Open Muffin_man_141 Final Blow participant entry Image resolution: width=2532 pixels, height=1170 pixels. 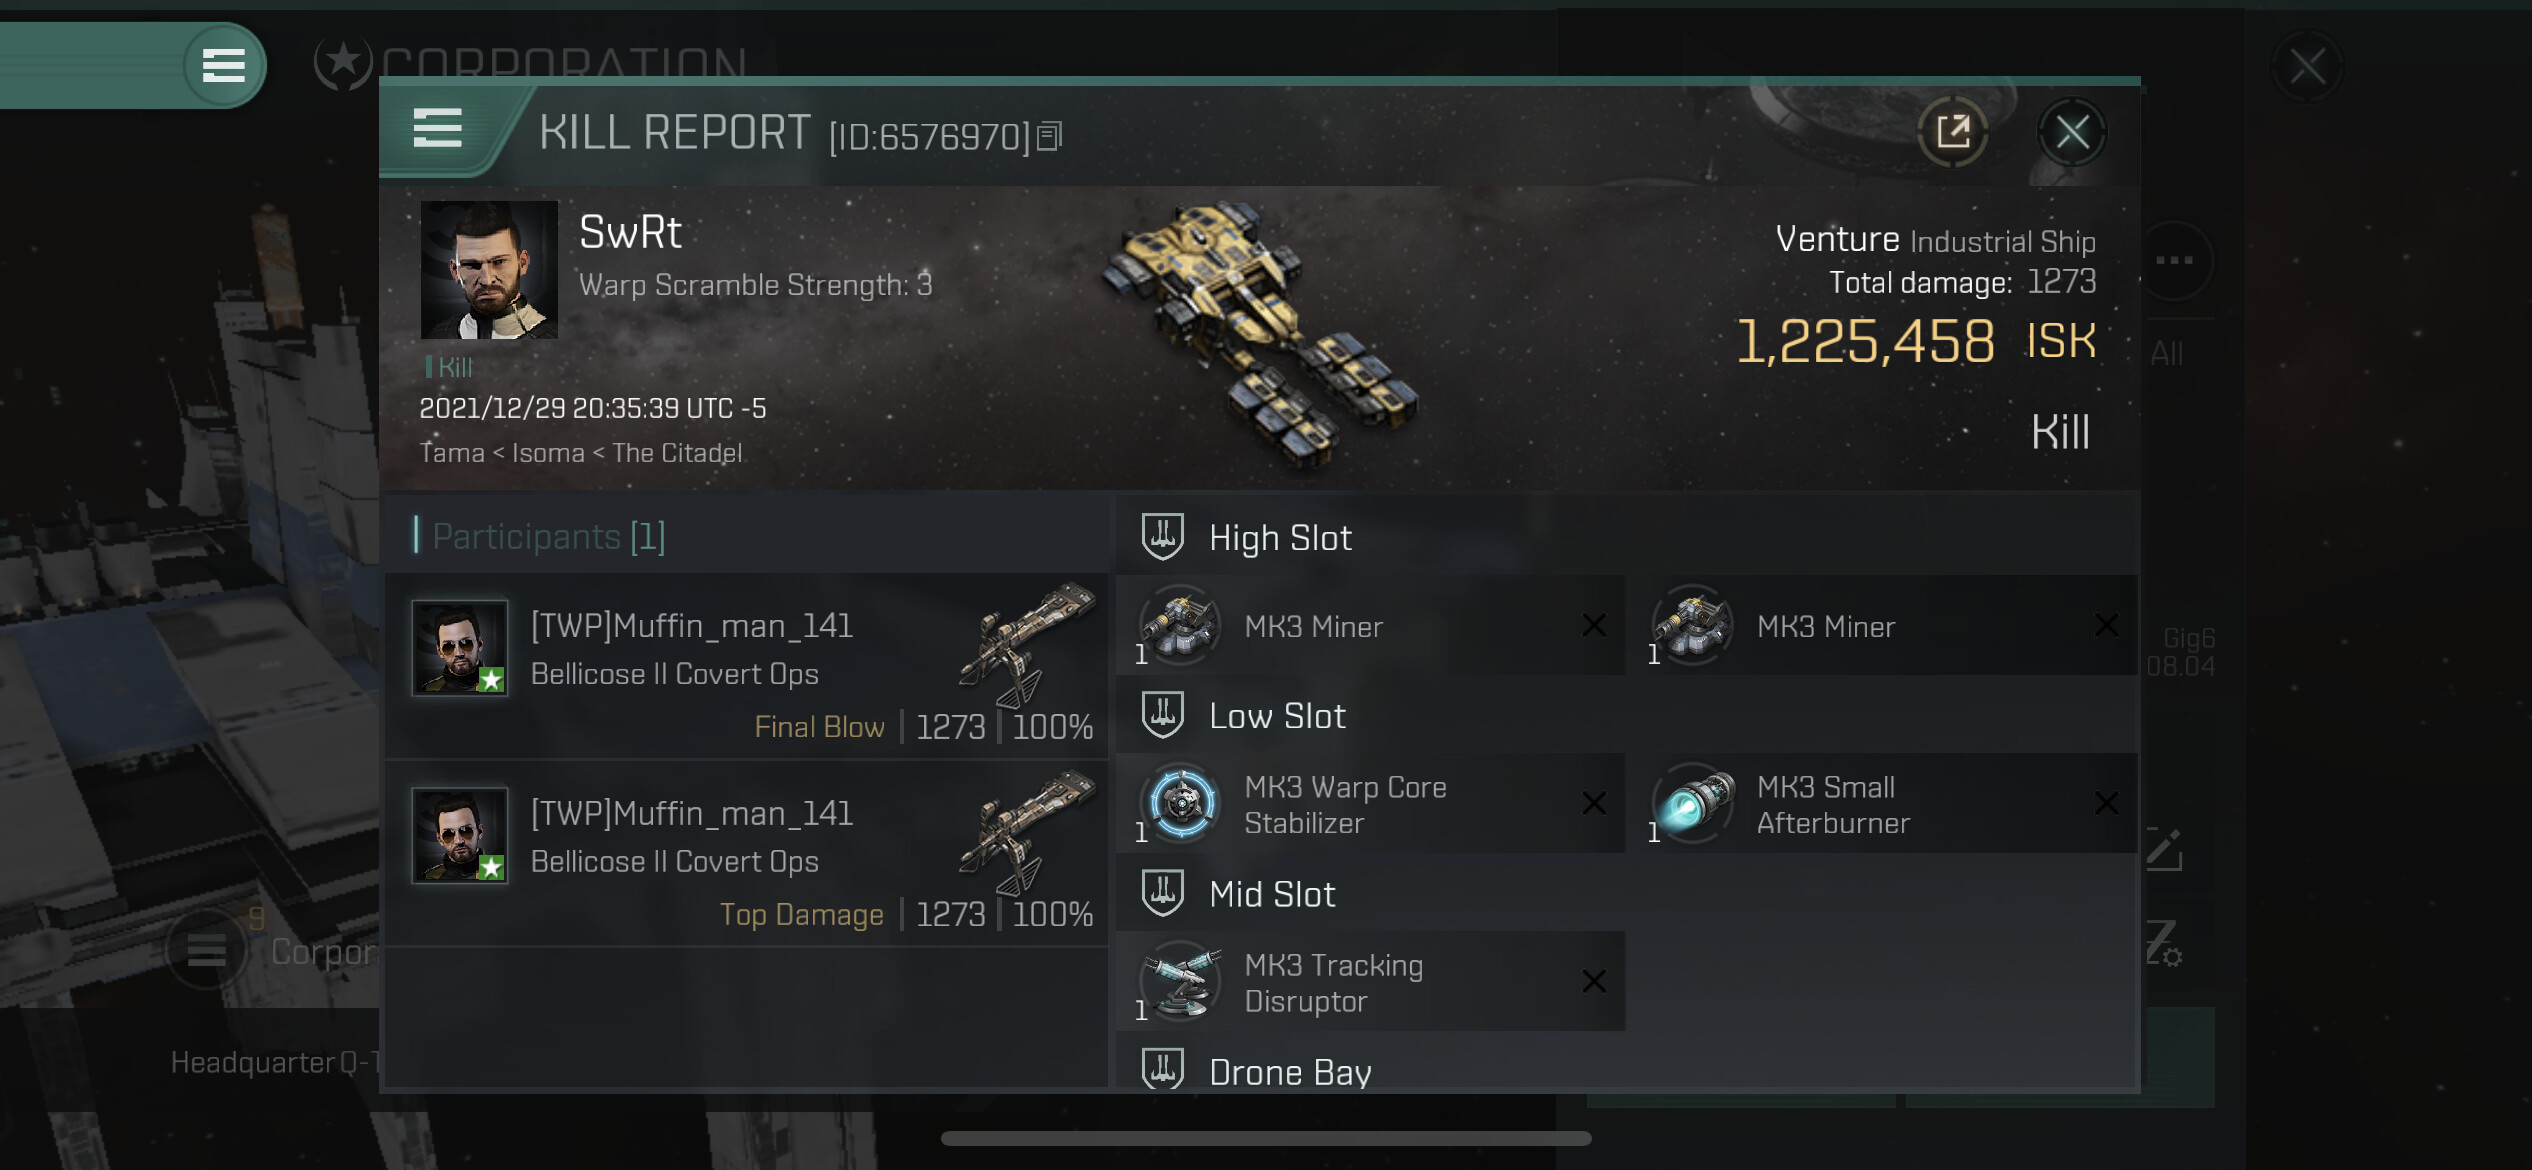(x=747, y=666)
